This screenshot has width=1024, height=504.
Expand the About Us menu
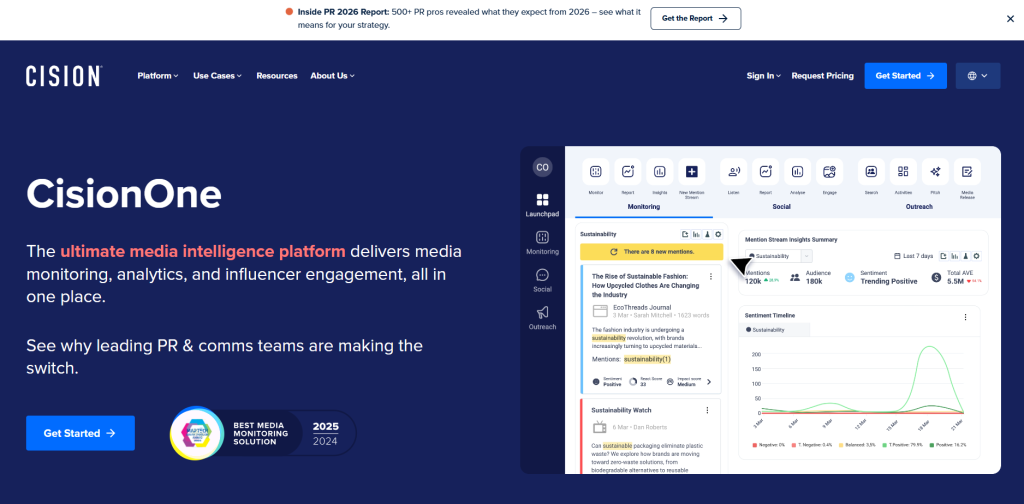coord(332,76)
